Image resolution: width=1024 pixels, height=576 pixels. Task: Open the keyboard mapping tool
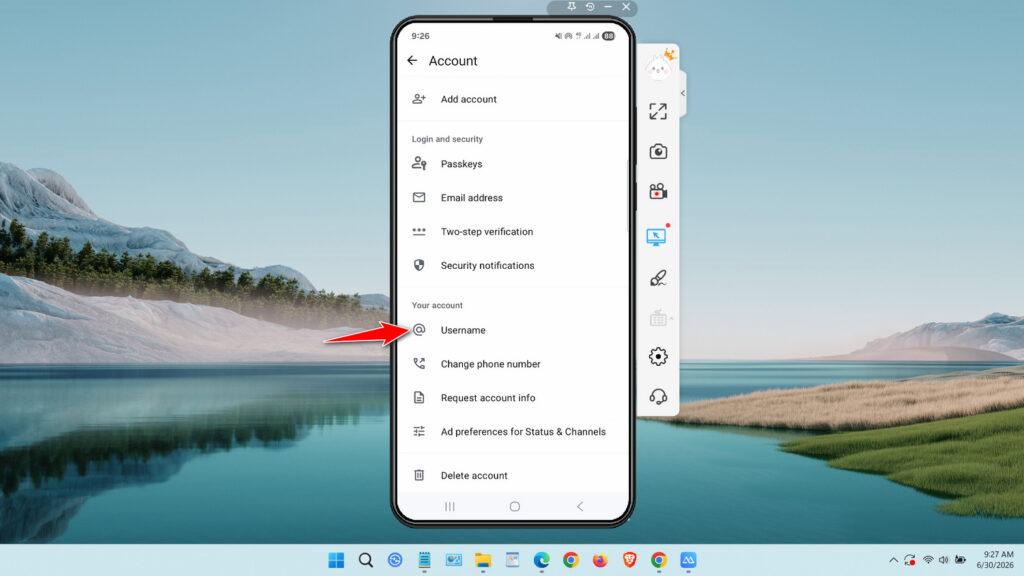click(658, 318)
